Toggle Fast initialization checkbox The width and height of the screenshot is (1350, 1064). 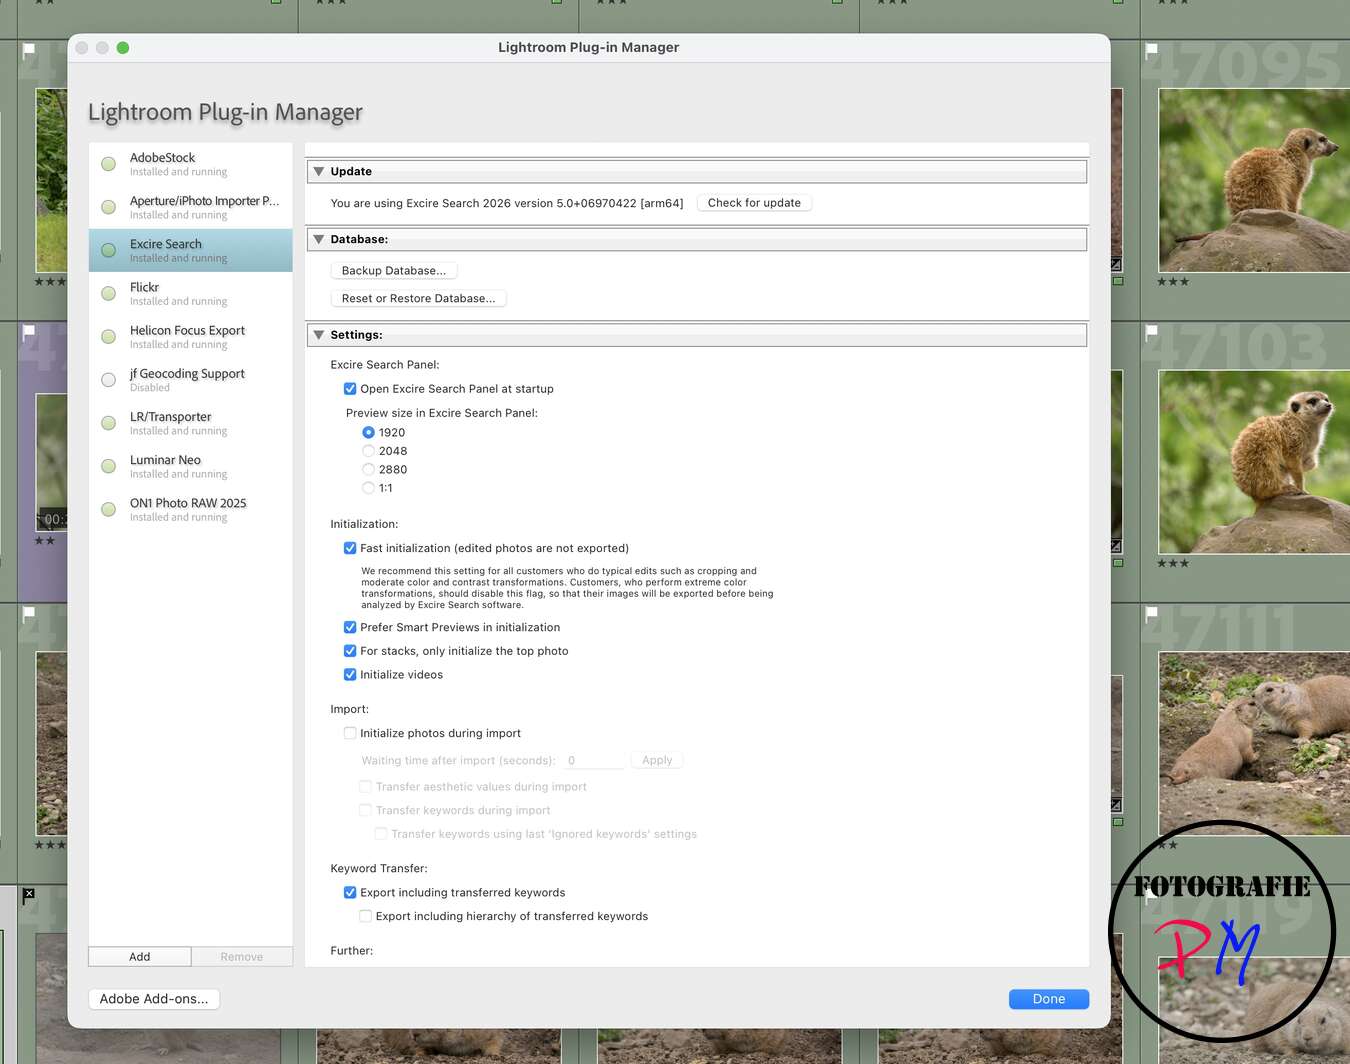350,548
